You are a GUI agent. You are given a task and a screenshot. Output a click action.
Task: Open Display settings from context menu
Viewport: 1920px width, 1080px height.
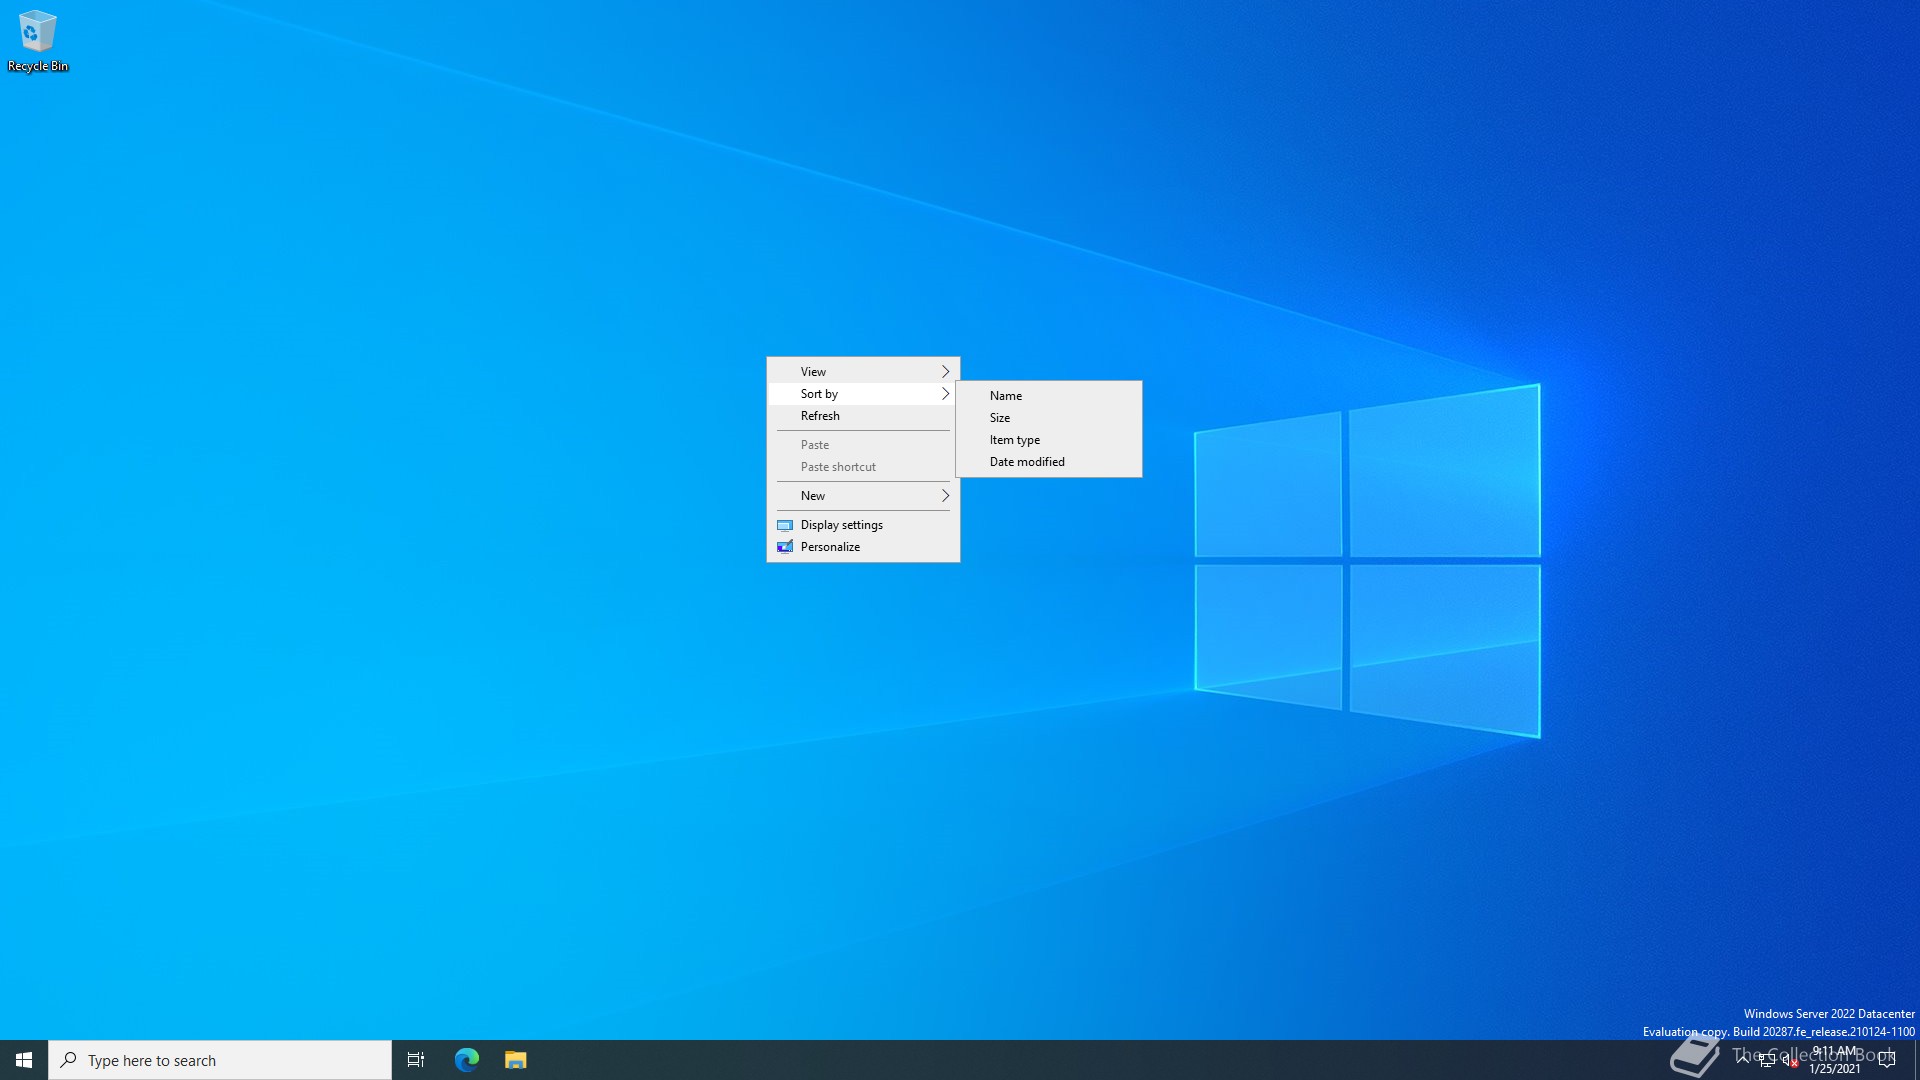[841, 525]
